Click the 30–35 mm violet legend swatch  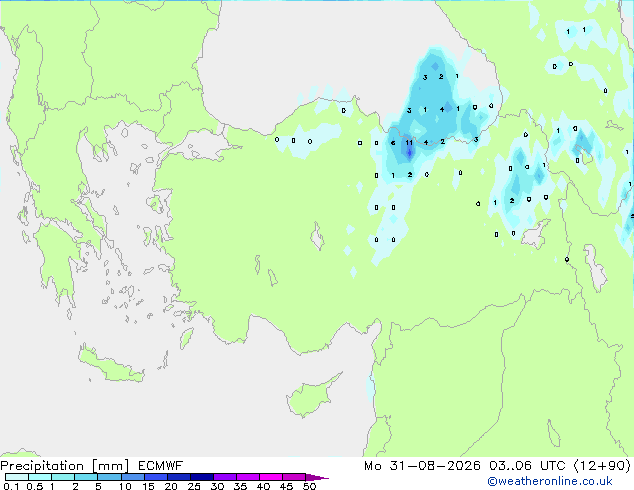pos(224,477)
